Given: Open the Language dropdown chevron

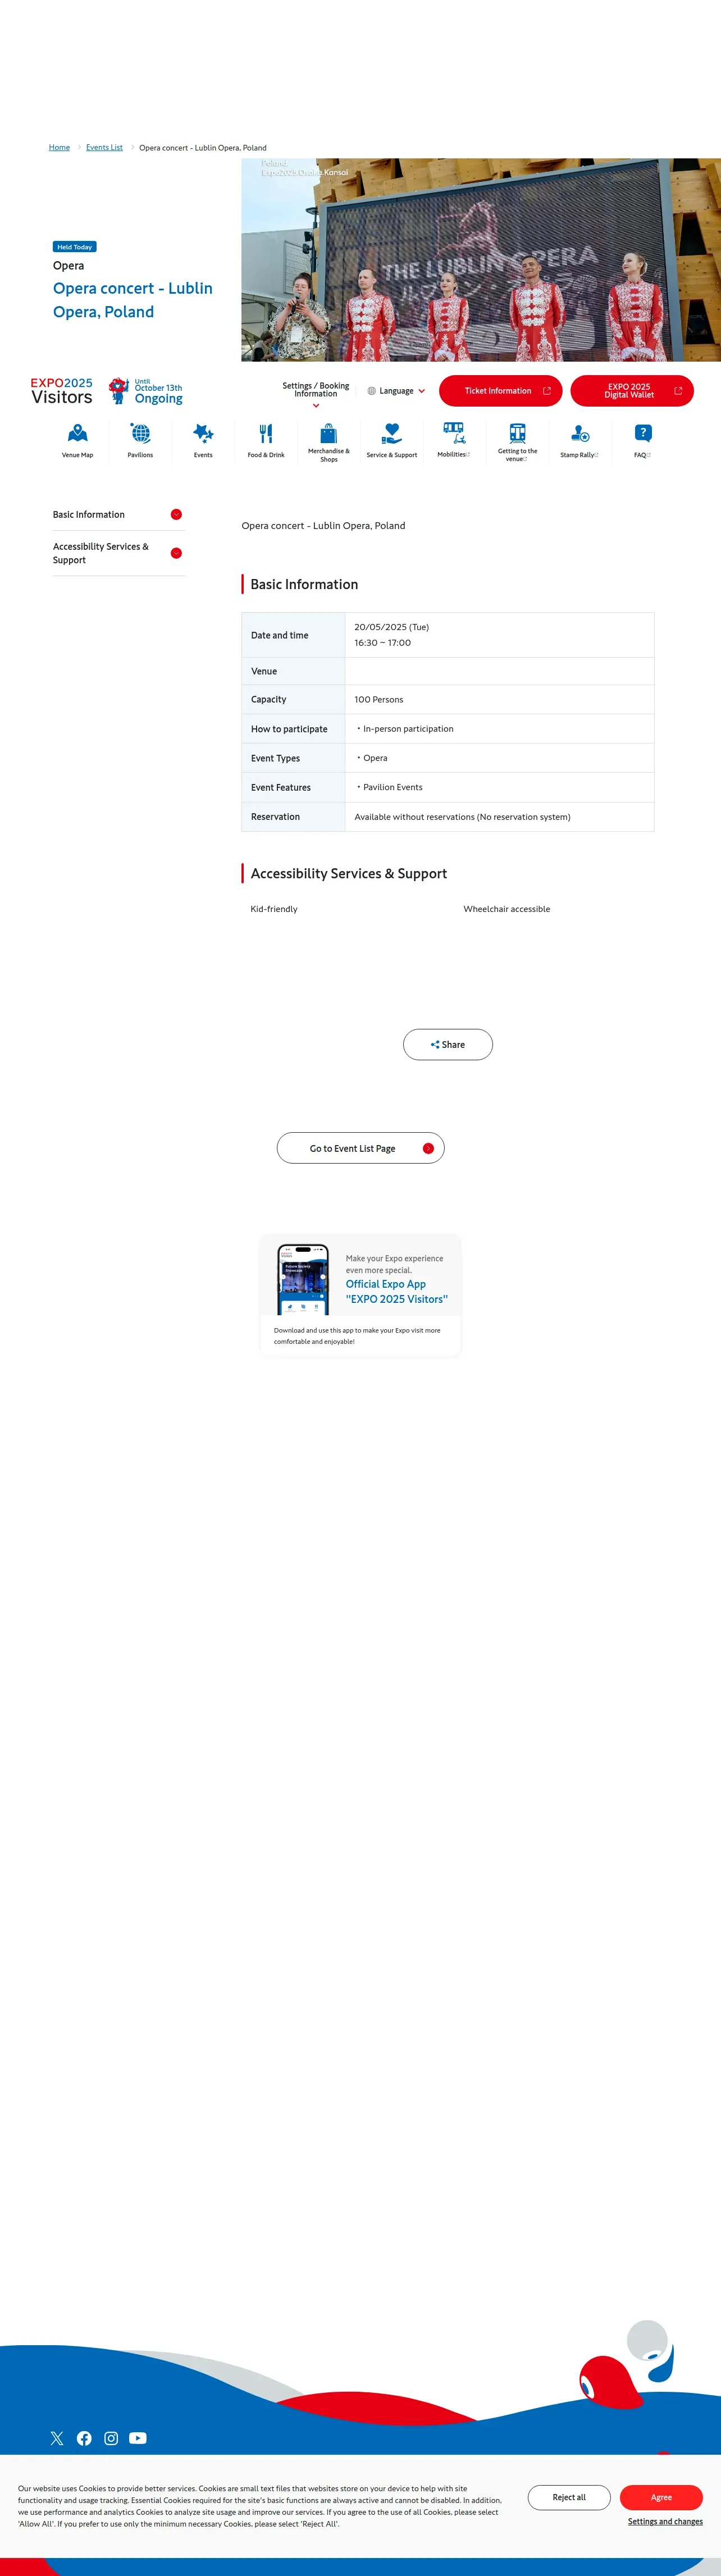Looking at the screenshot, I should 421,391.
